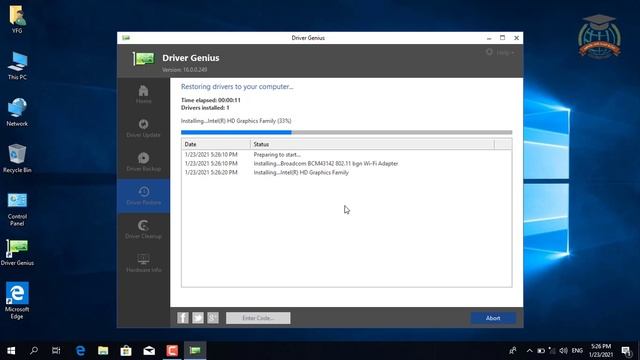Open Driver Cleanup in the sidebar
Image resolution: width=640 pixels, height=360 pixels.
[x=143, y=230]
